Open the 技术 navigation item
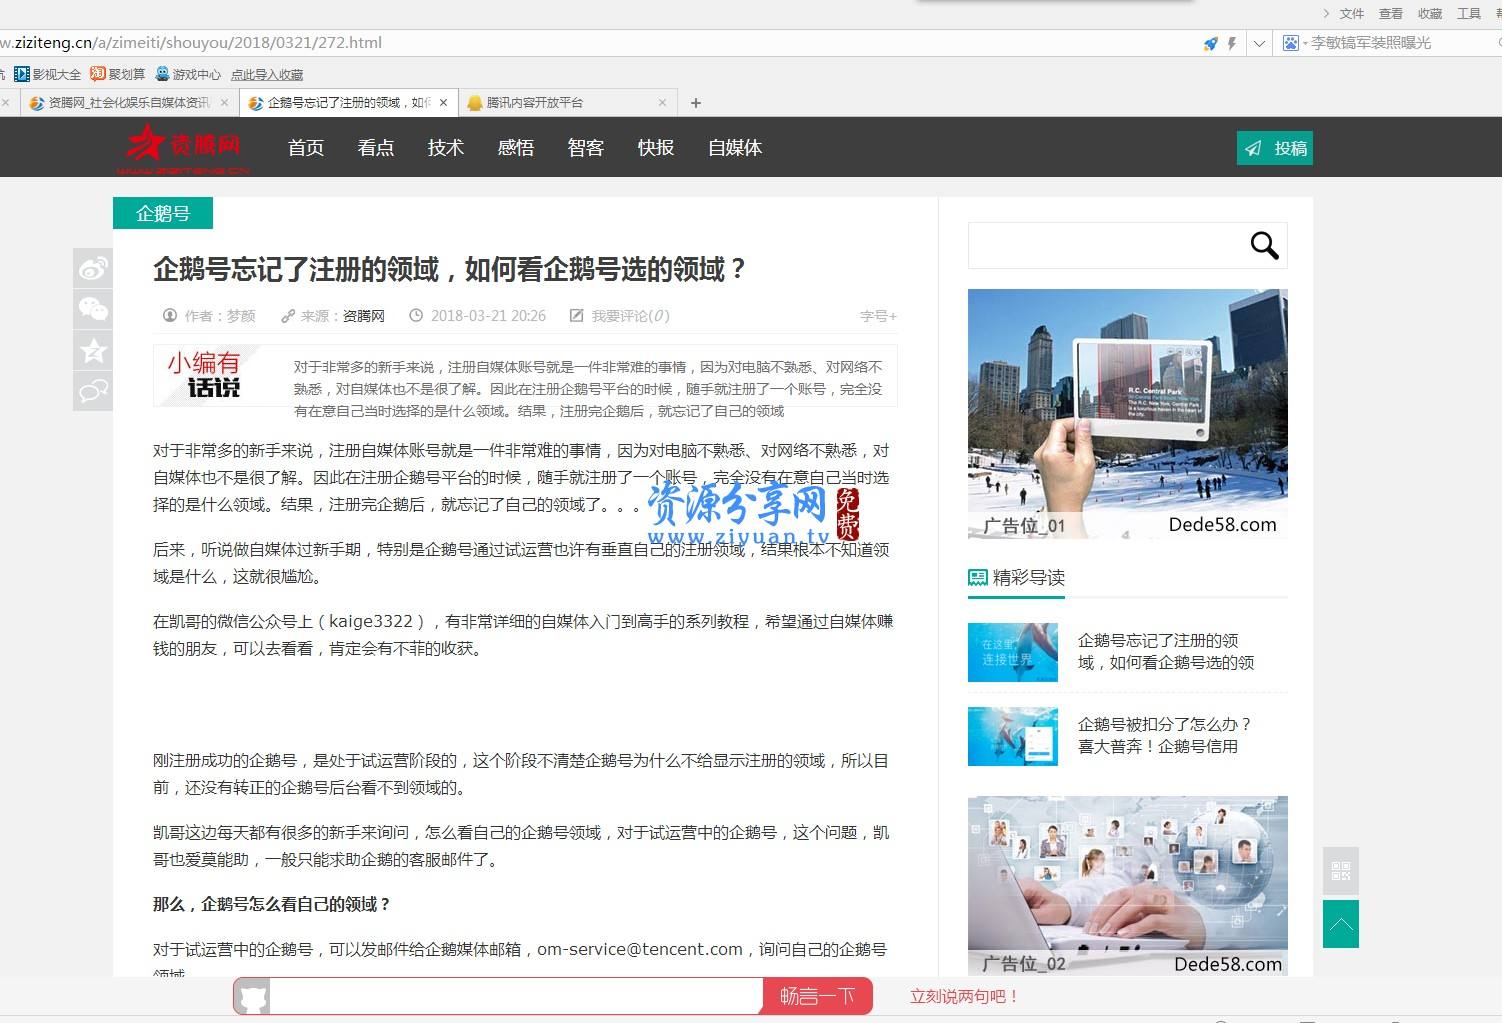 click(x=446, y=148)
